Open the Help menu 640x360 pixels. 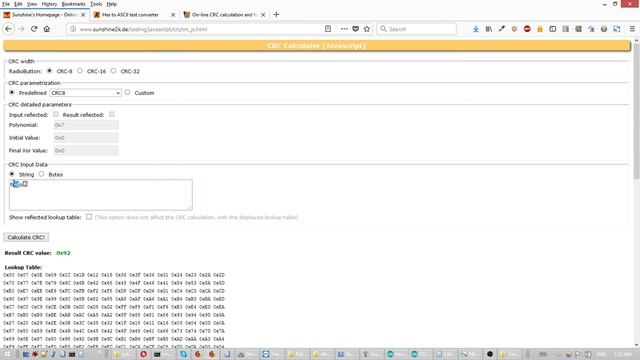click(111, 4)
